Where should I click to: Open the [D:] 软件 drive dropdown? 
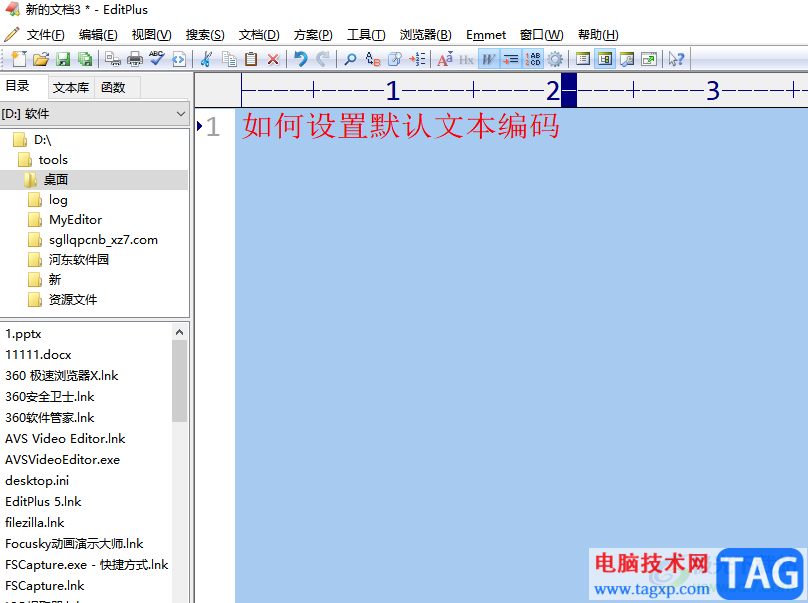pyautogui.click(x=94, y=113)
